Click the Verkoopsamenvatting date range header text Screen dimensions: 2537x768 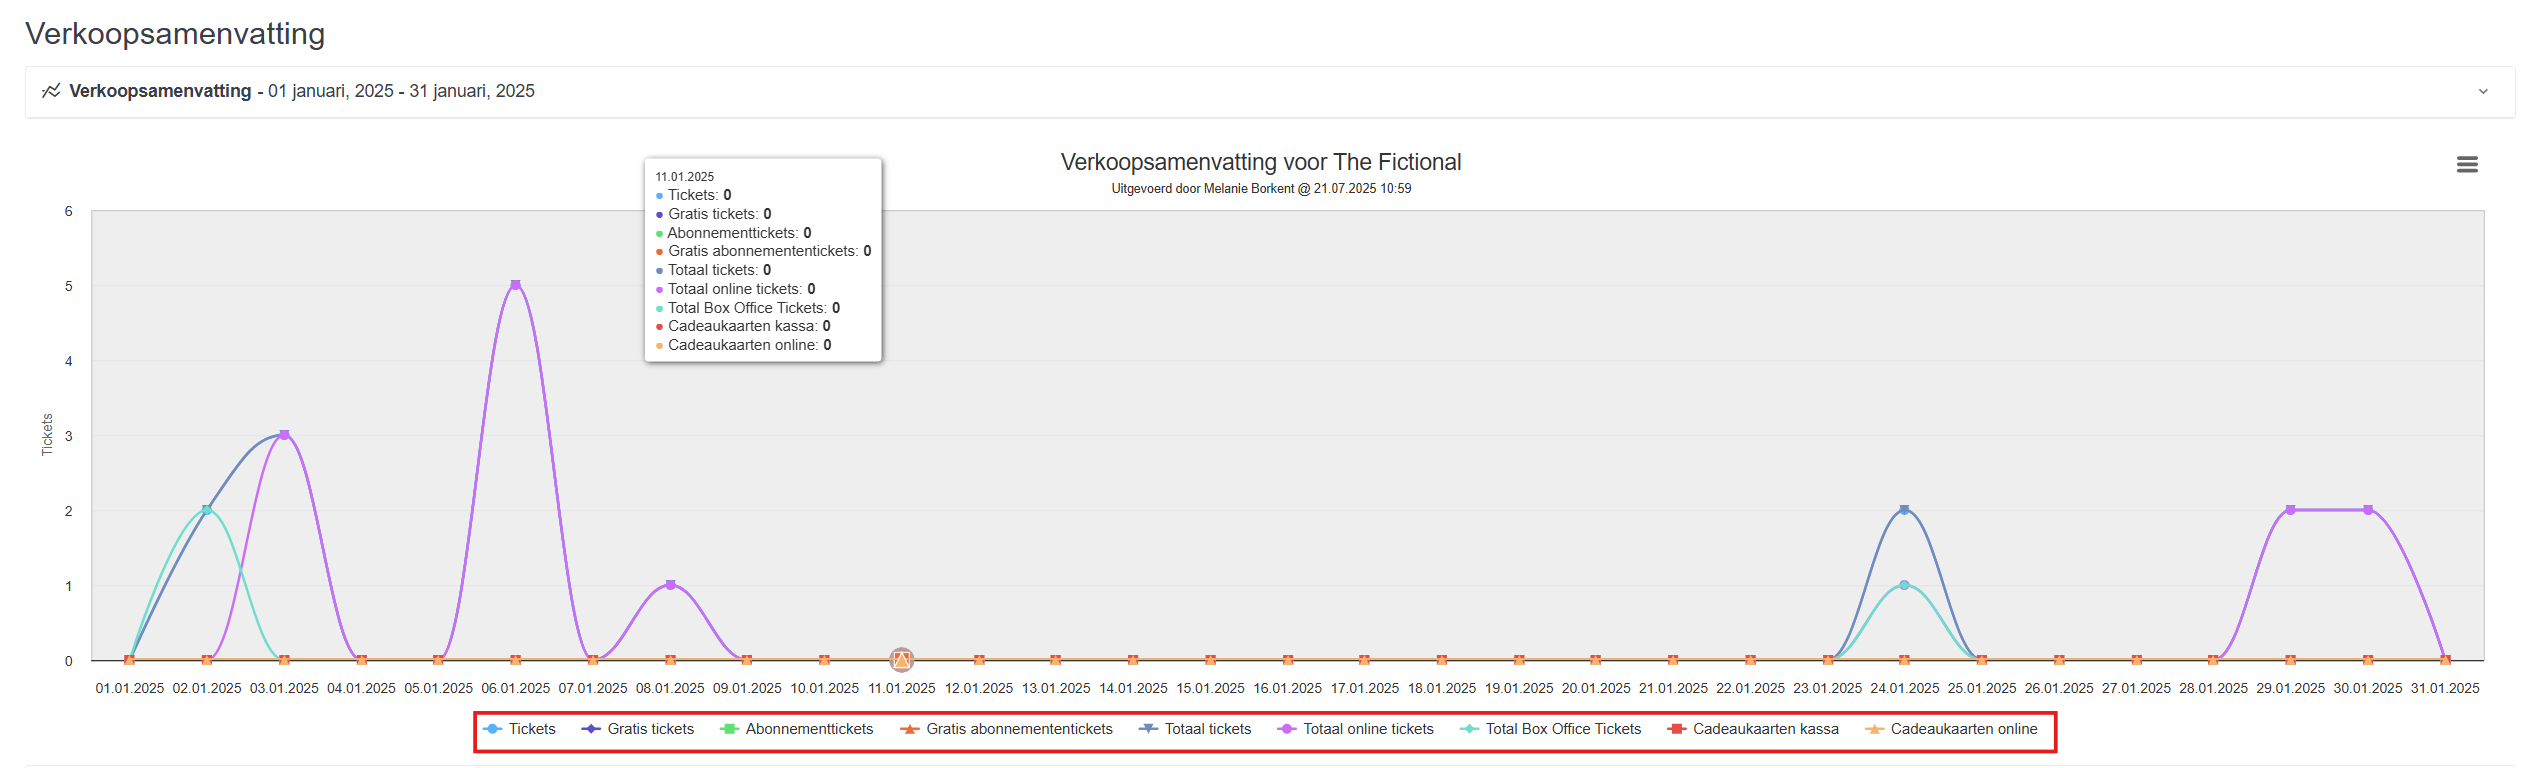pos(301,91)
